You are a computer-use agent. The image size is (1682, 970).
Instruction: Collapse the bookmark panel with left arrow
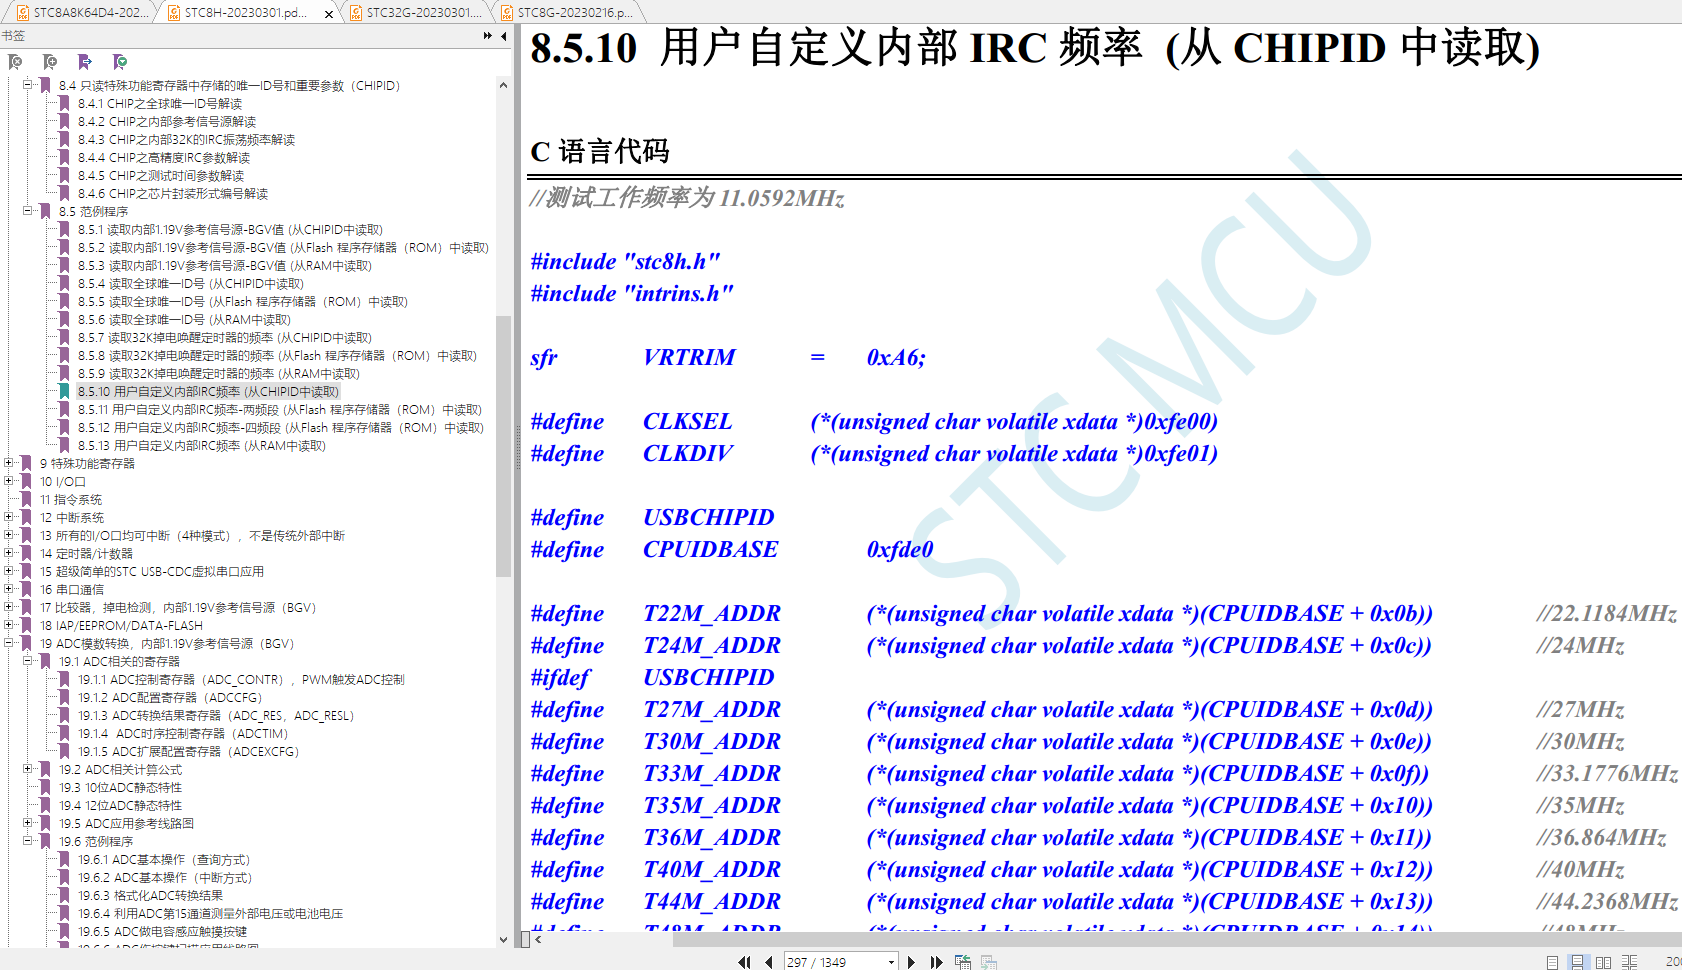tap(504, 36)
